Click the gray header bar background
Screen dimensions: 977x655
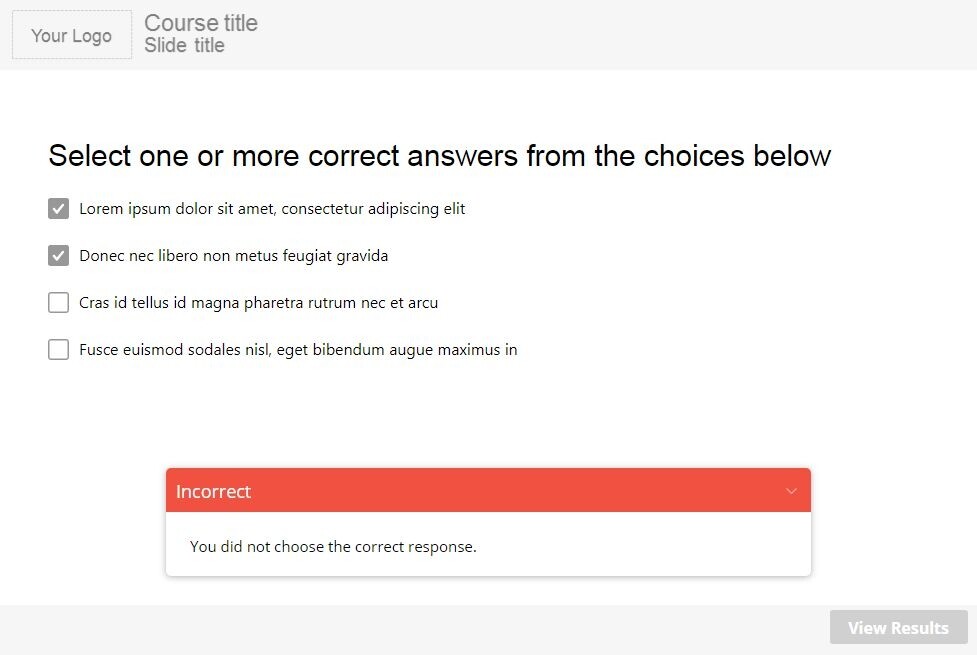coord(600,35)
